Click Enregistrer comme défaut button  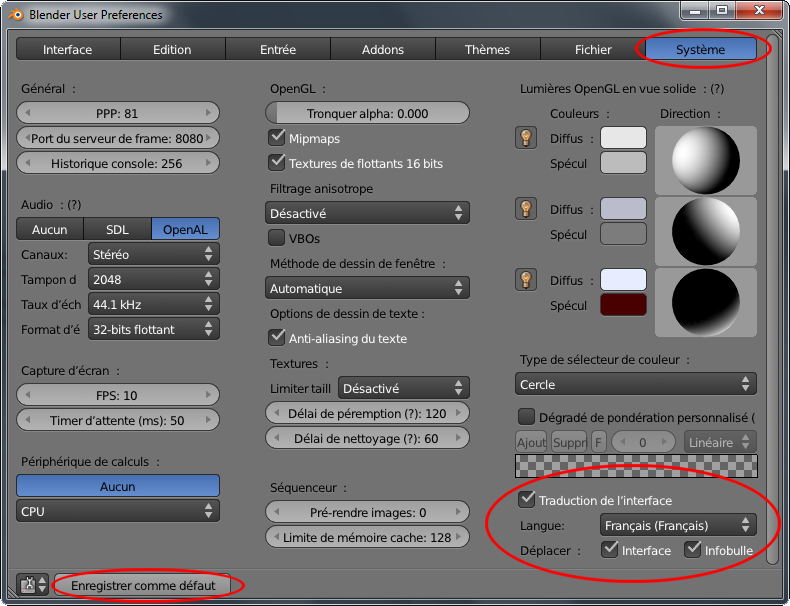pyautogui.click(x=143, y=585)
